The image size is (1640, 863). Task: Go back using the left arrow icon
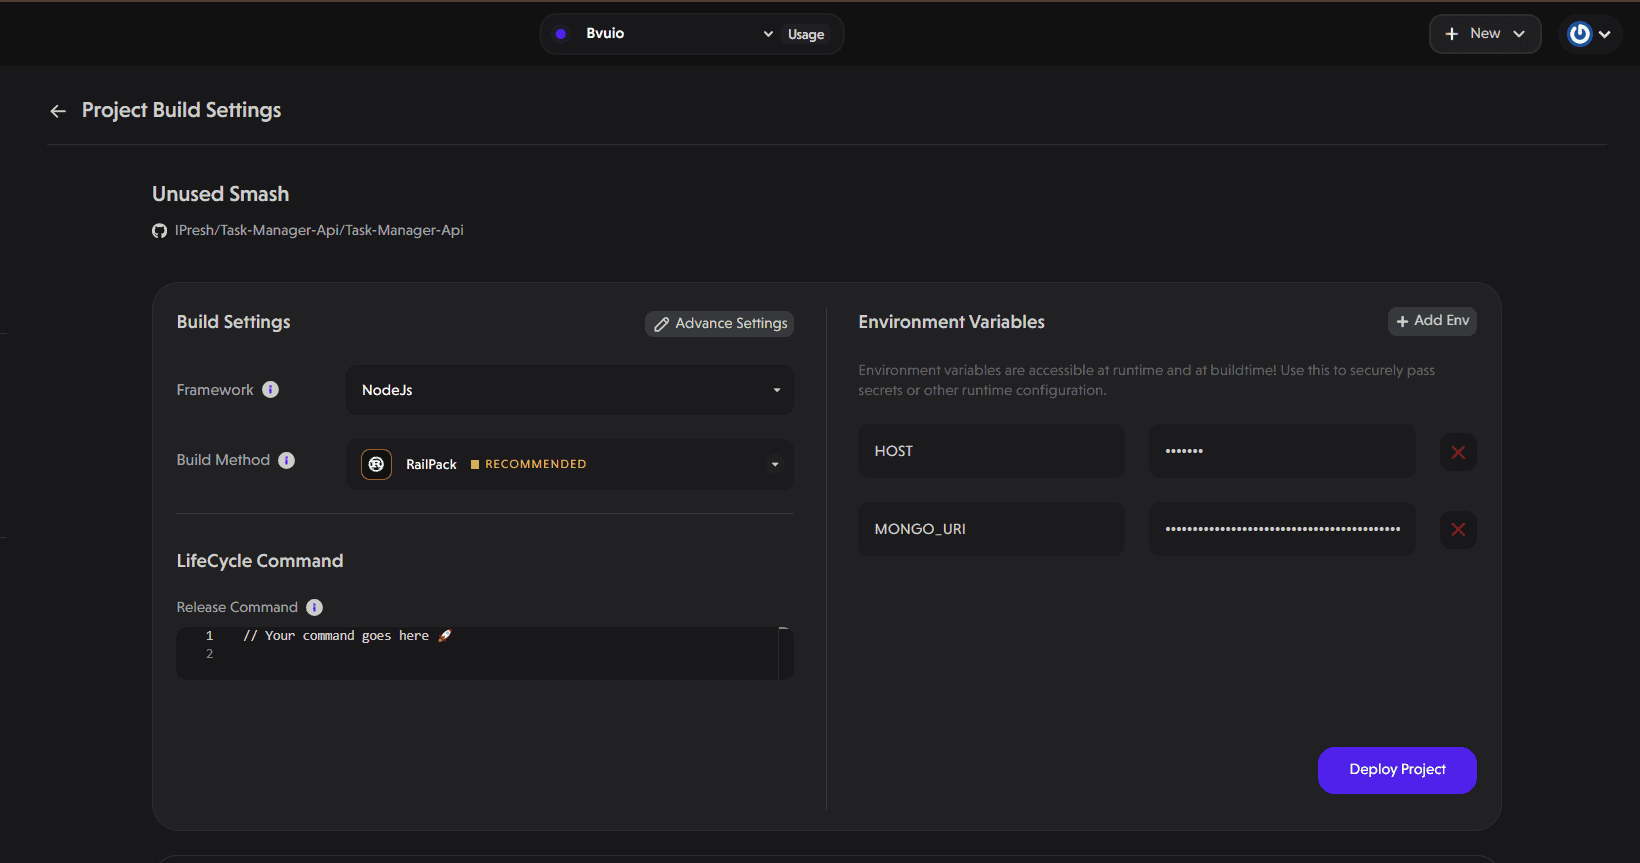(x=58, y=111)
